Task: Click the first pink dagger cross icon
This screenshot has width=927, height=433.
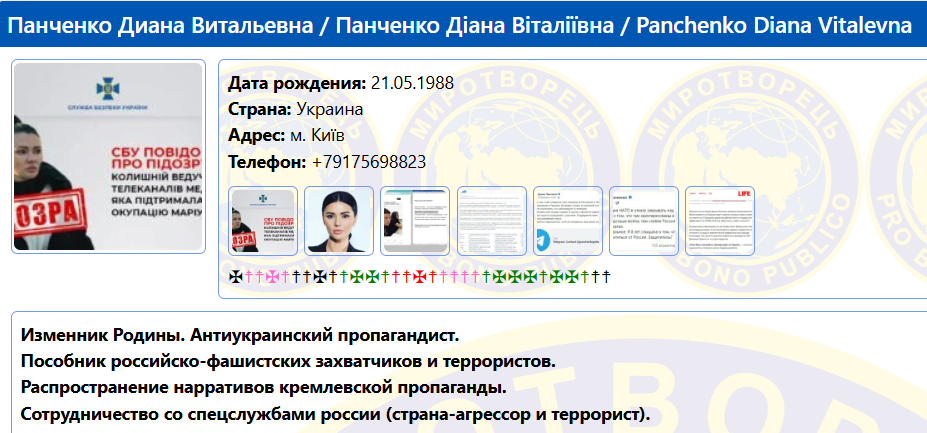Action: click(x=247, y=276)
